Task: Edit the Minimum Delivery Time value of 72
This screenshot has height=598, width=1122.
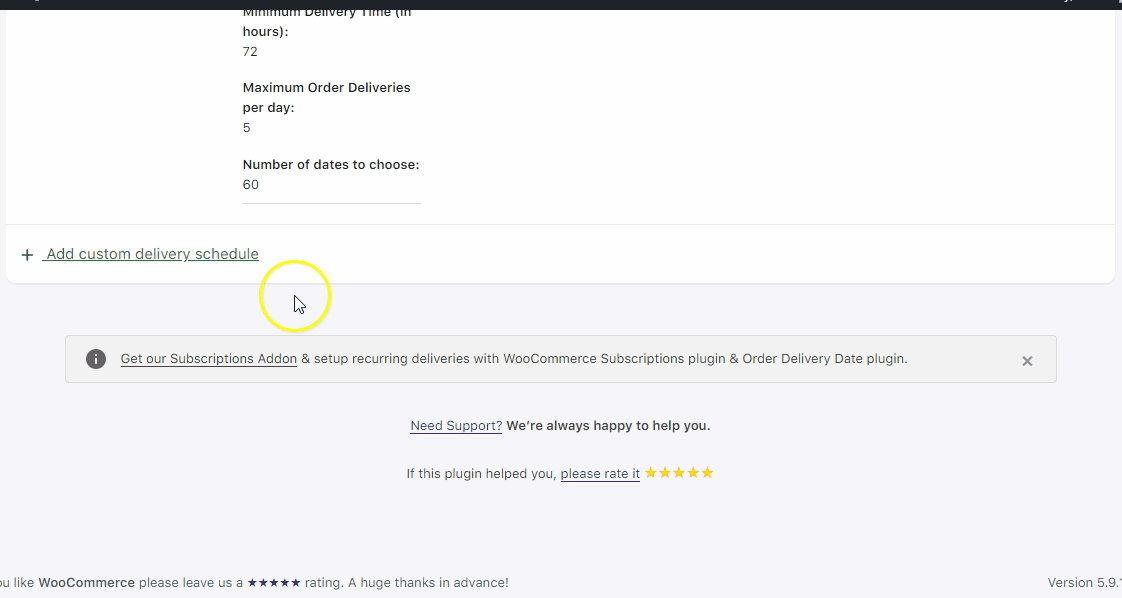Action: (249, 51)
